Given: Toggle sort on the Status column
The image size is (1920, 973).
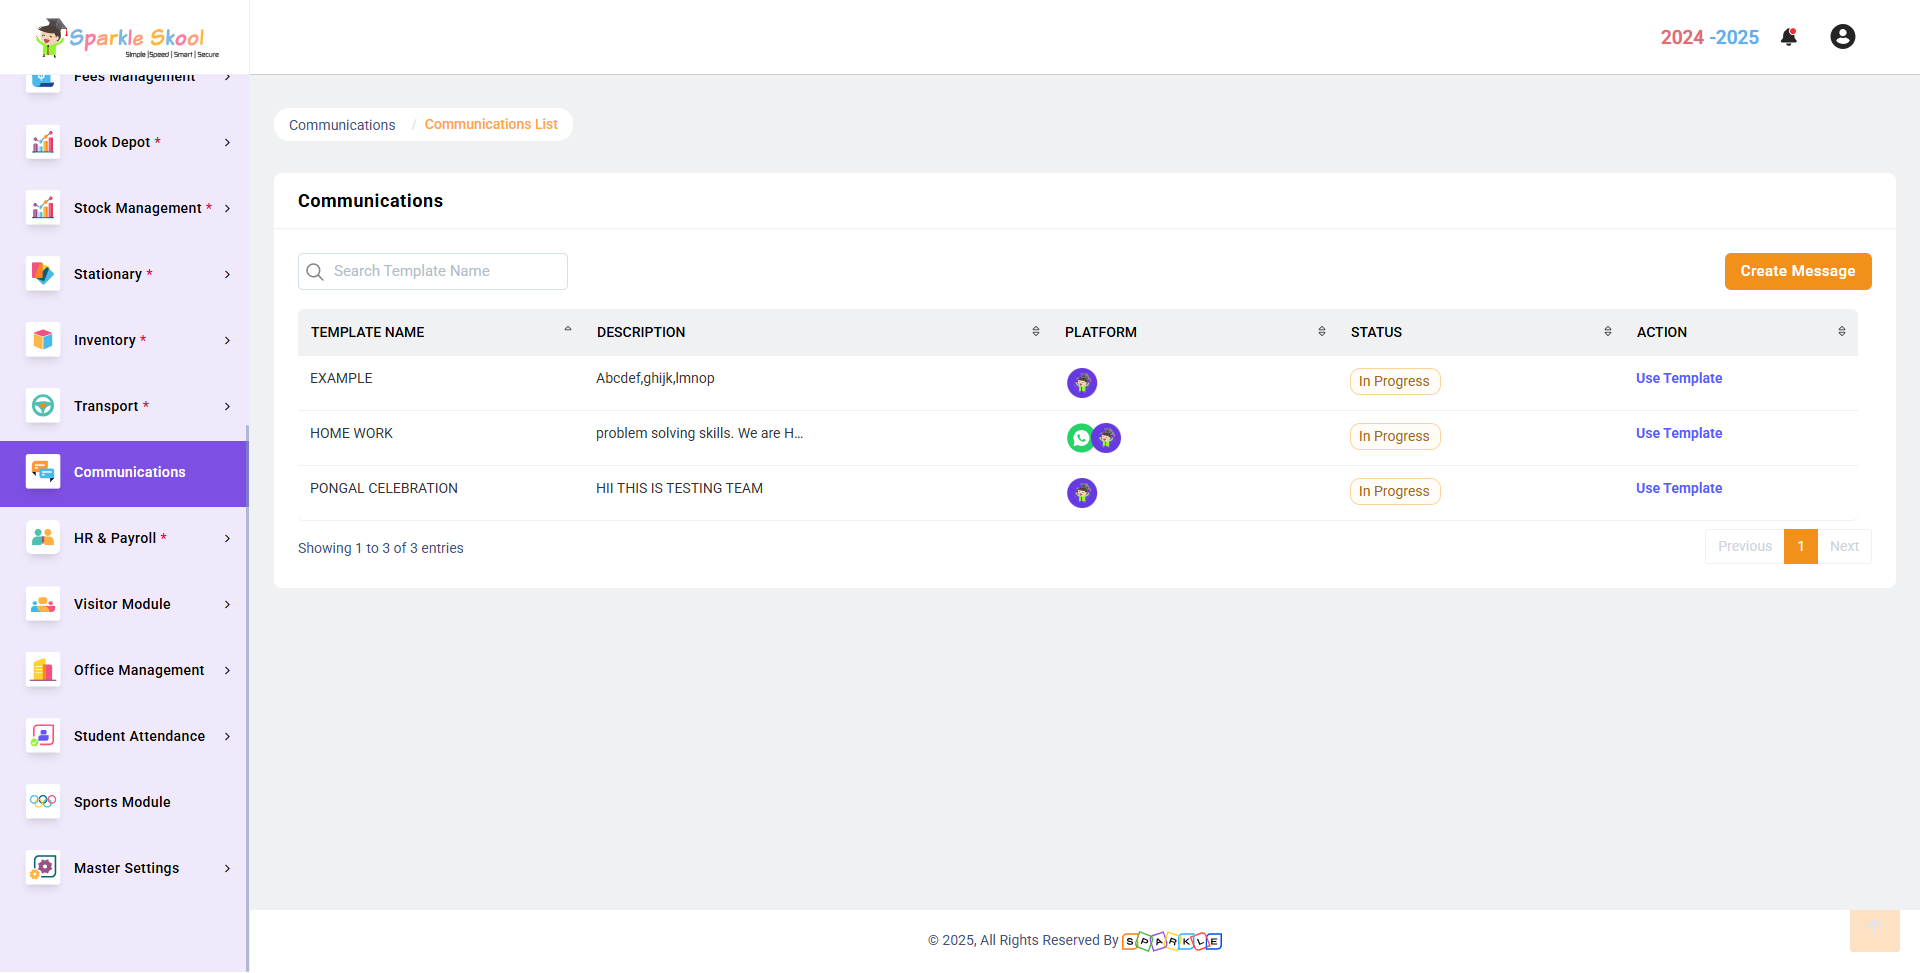Looking at the screenshot, I should click(1607, 332).
